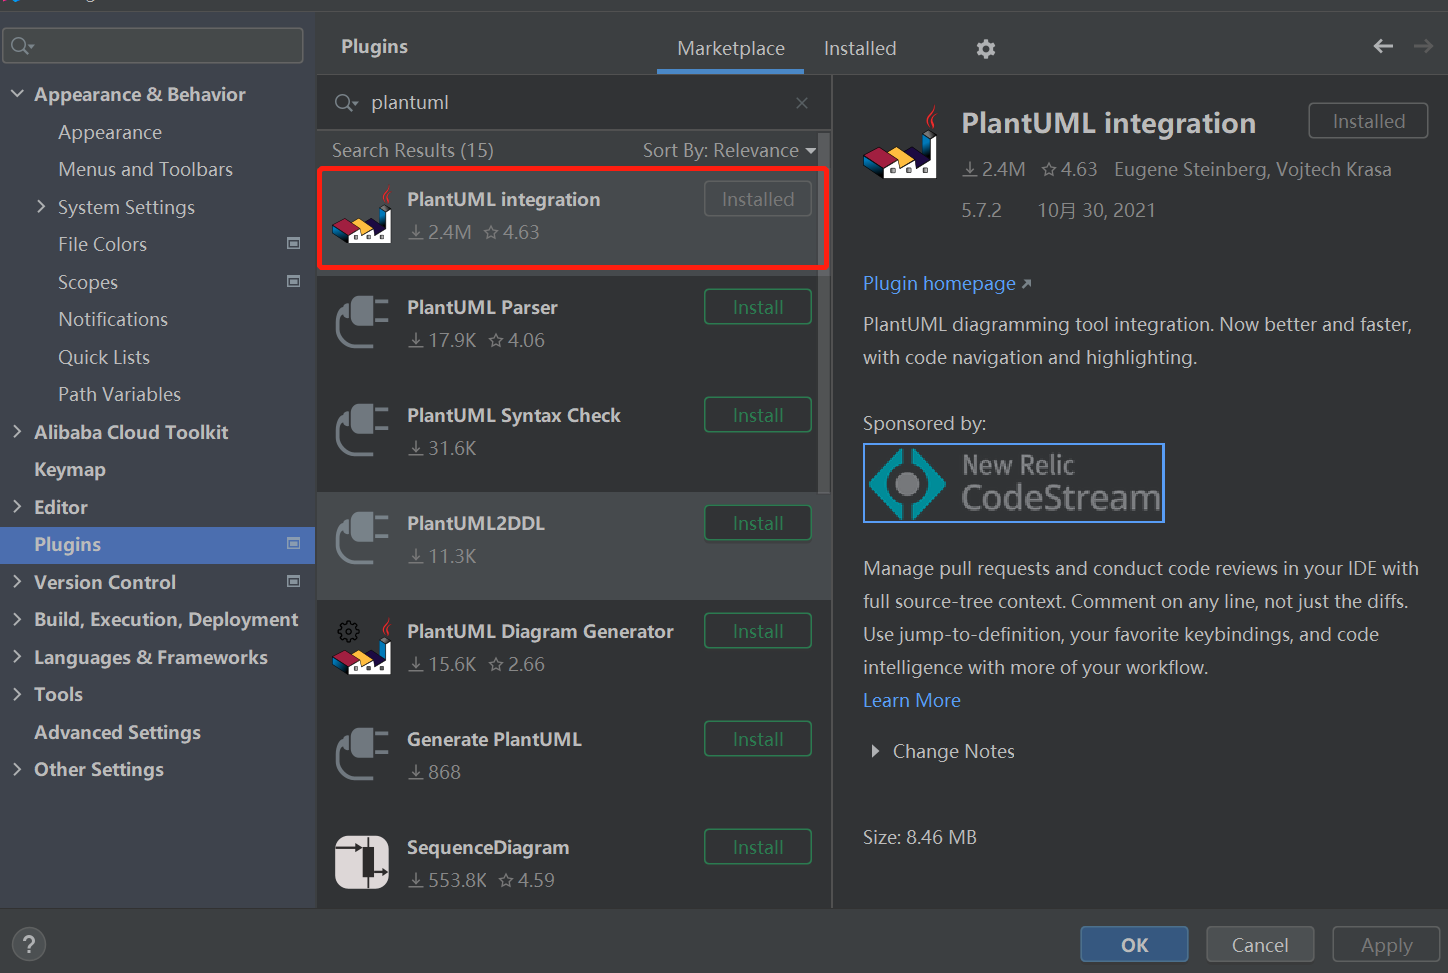The width and height of the screenshot is (1448, 973).
Task: Clear the plantuml search text
Action: 802,103
